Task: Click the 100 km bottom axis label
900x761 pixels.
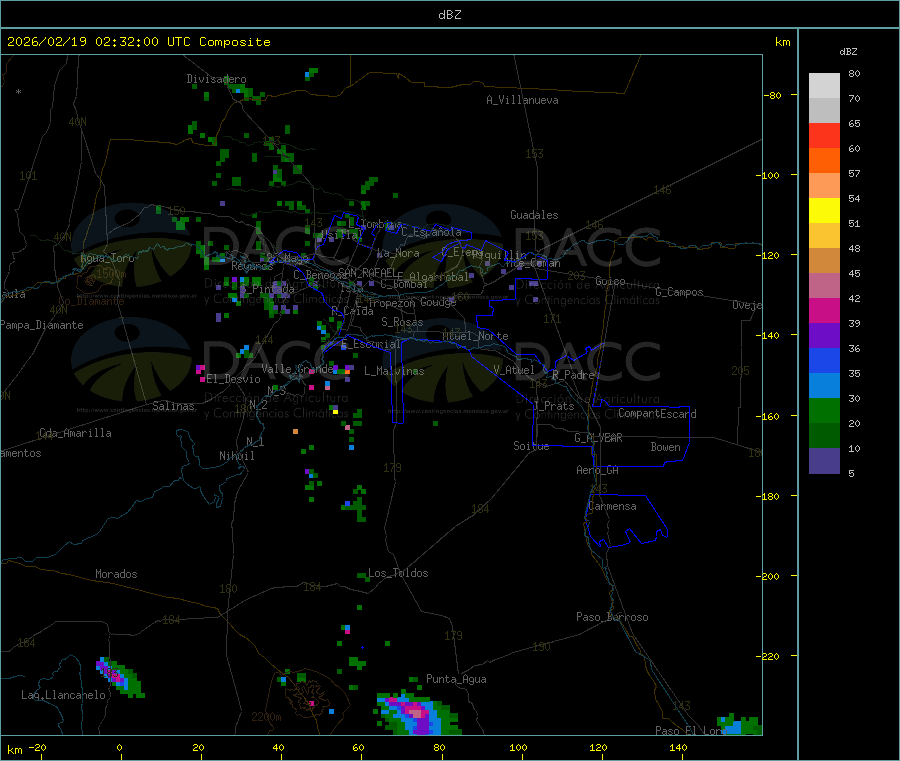Action: (518, 747)
